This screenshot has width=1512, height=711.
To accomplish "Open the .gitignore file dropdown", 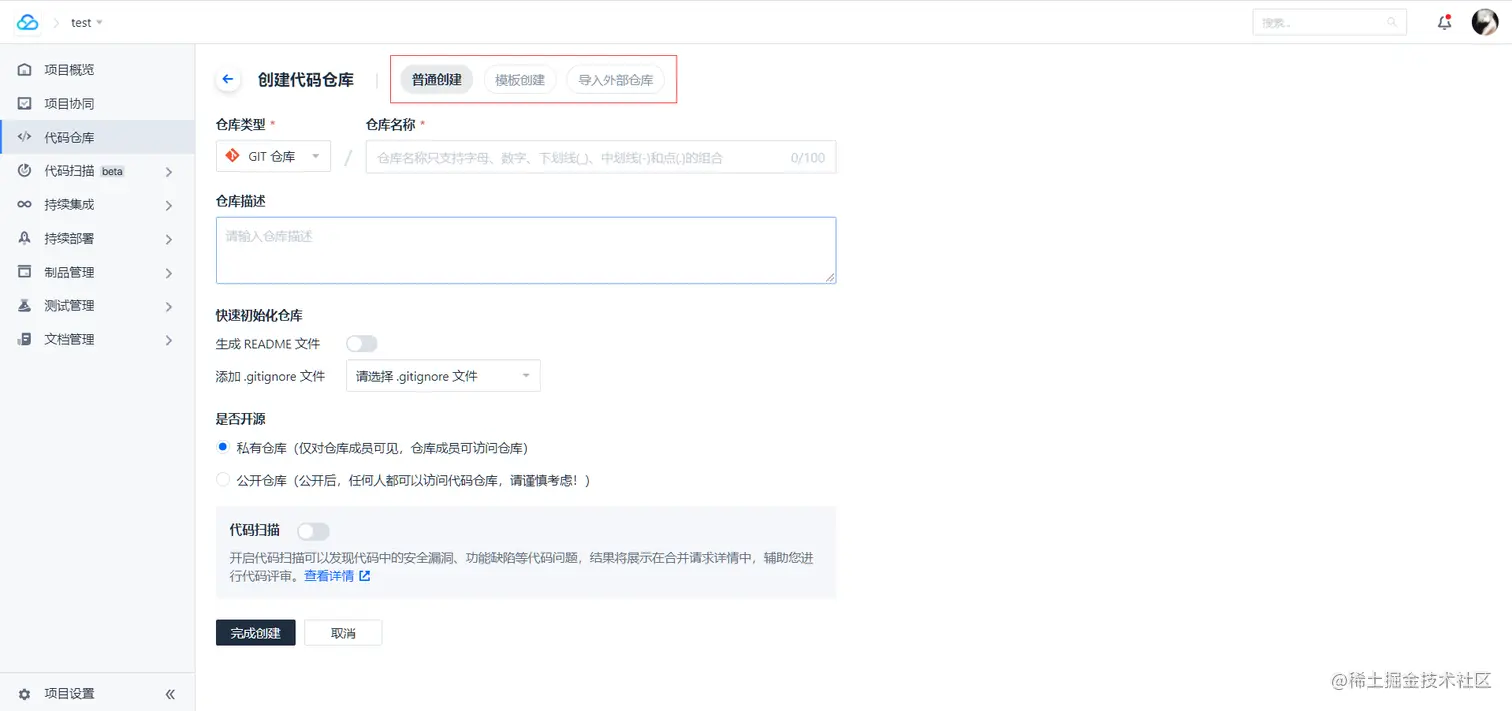I will tap(443, 375).
